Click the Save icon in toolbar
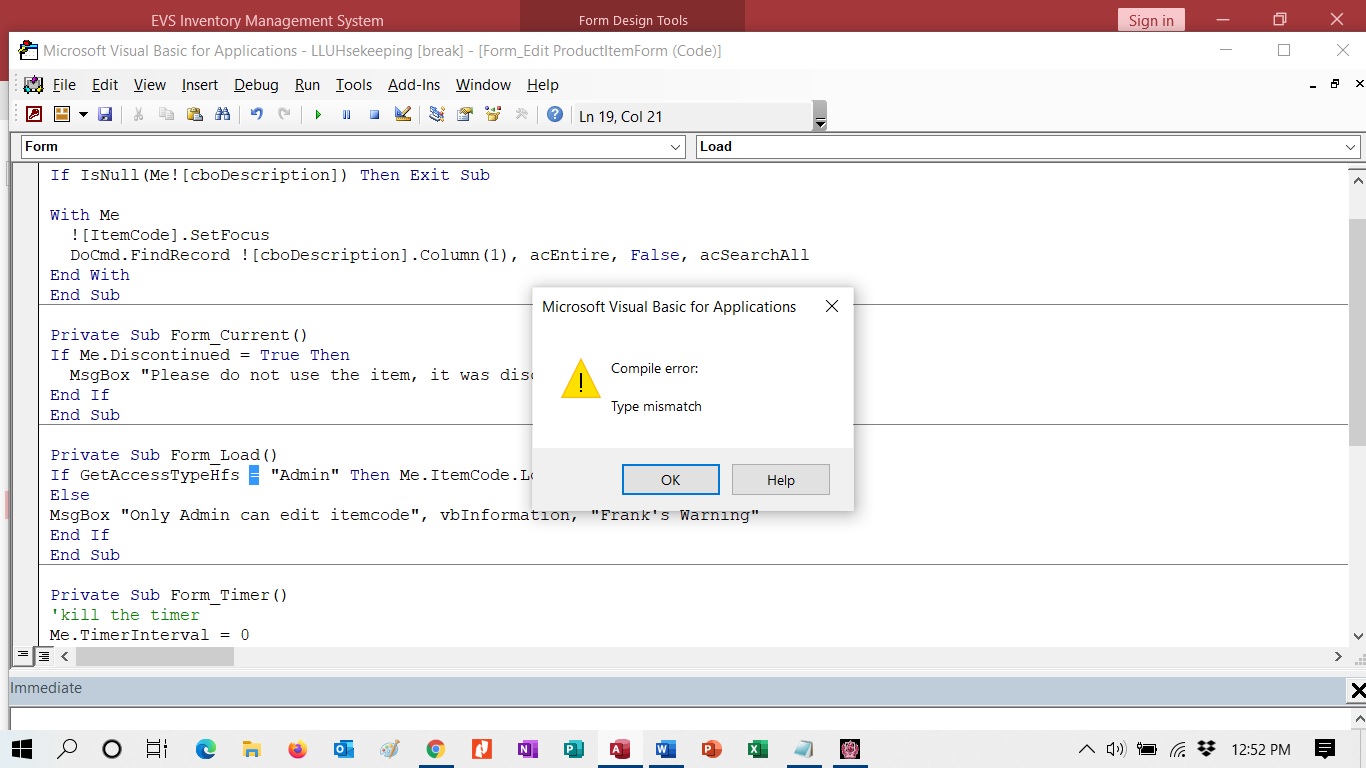The height and width of the screenshot is (768, 1366). click(x=105, y=115)
